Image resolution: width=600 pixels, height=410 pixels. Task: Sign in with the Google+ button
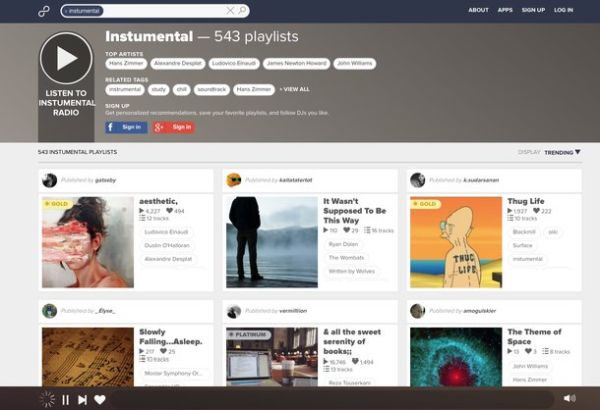(174, 127)
